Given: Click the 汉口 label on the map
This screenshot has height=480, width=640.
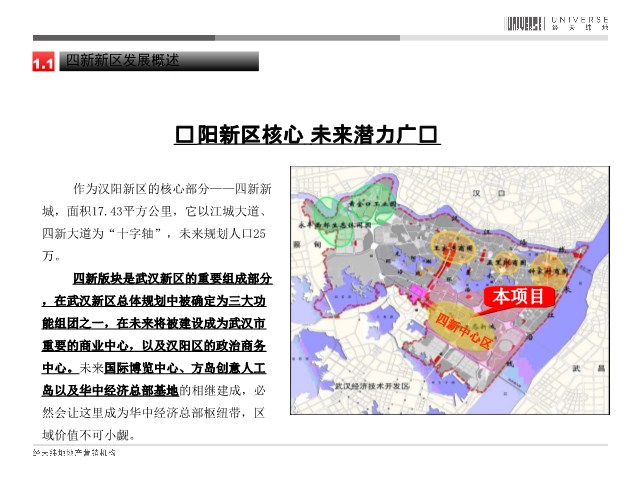Looking at the screenshot, I should [x=489, y=193].
